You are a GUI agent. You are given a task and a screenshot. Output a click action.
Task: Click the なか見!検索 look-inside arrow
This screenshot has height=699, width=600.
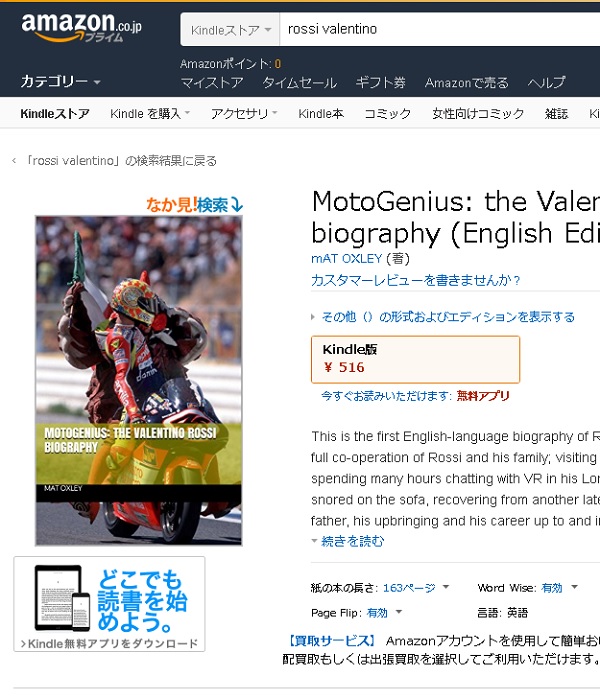point(237,205)
